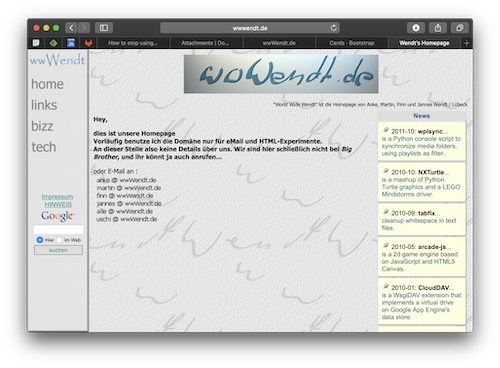Click the 'alle @ wwWendt.de' email address

(x=125, y=211)
